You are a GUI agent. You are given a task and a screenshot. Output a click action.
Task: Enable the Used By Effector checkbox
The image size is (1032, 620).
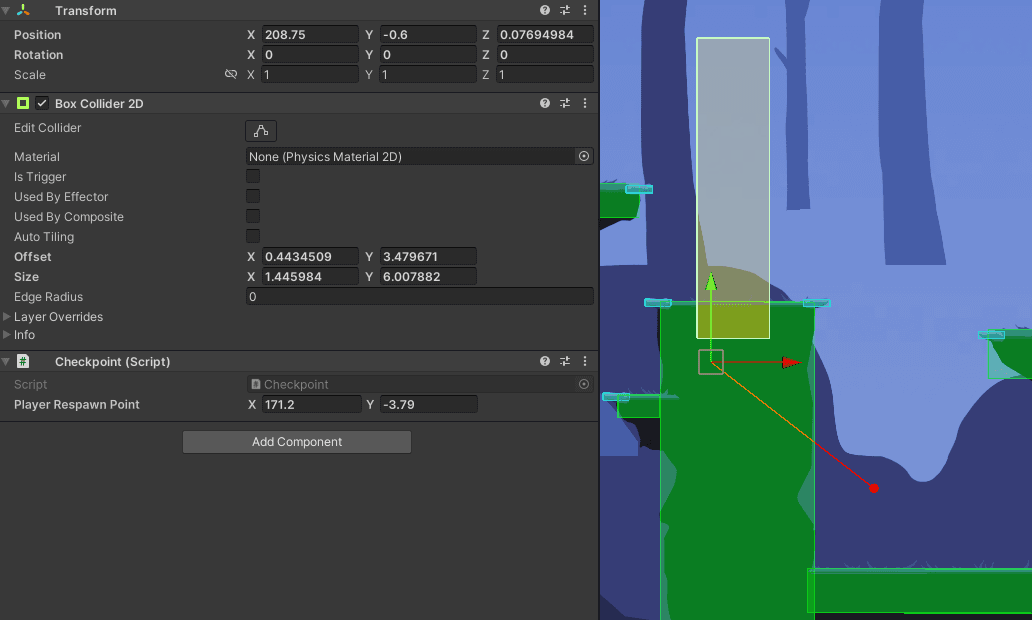pyautogui.click(x=253, y=197)
